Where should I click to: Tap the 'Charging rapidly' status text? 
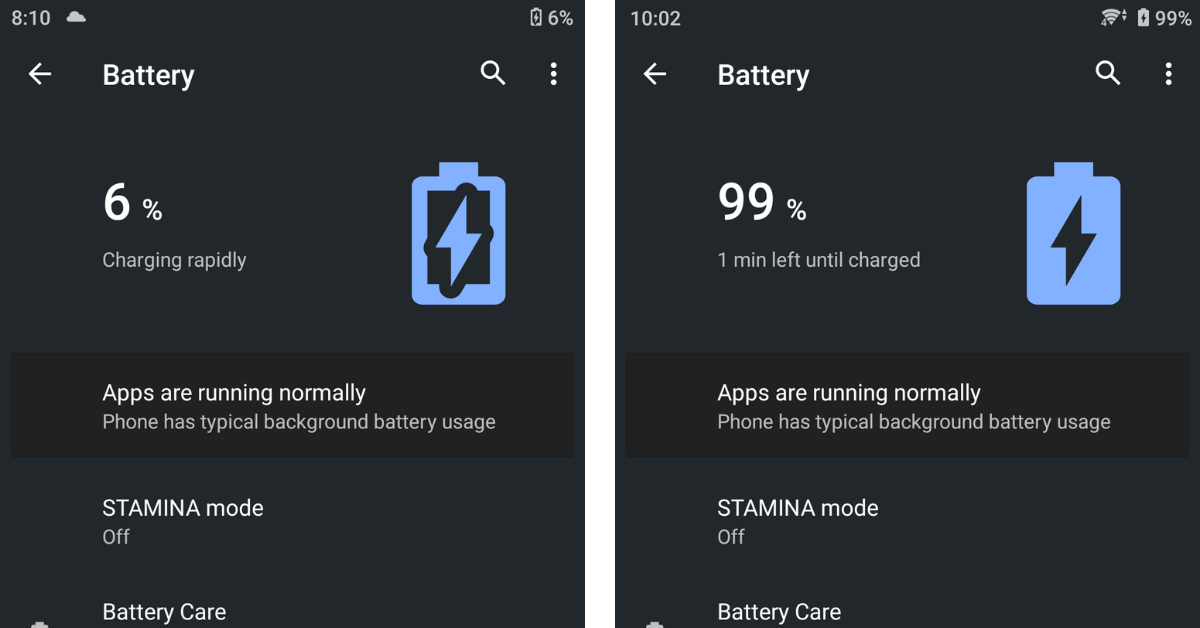point(174,260)
